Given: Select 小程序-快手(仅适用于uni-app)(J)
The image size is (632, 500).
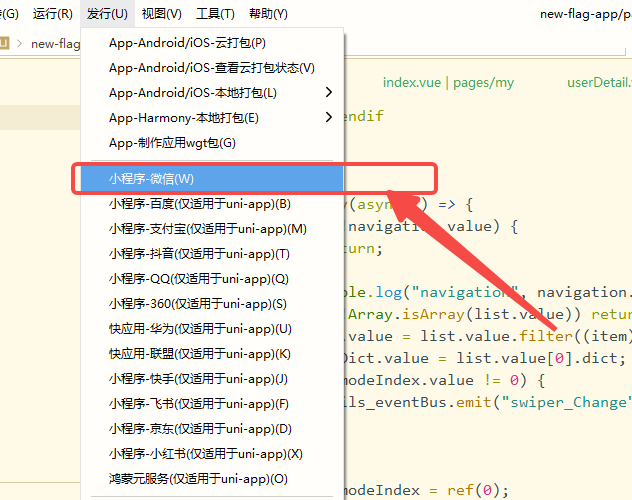Looking at the screenshot, I should tap(212, 379).
